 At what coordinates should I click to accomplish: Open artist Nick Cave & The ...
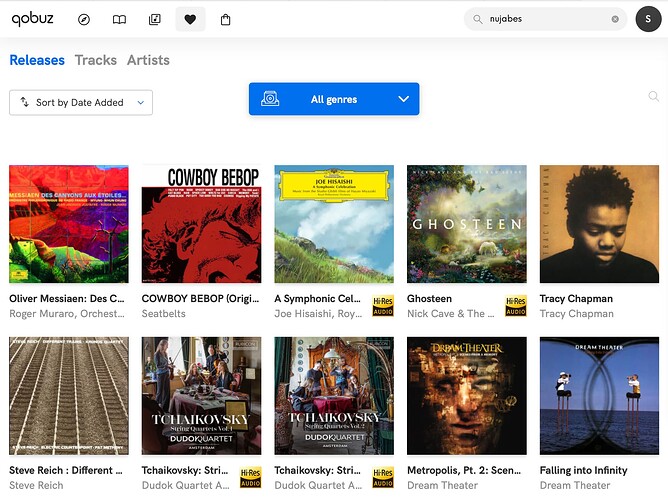coord(451,313)
